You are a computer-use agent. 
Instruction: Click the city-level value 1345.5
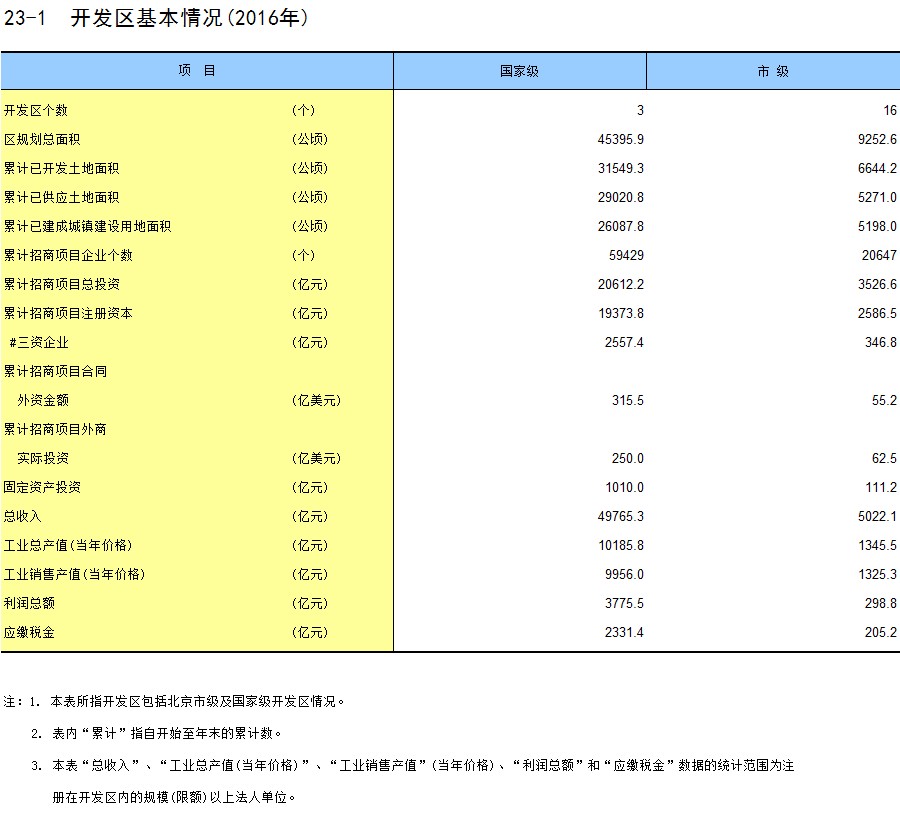(877, 545)
